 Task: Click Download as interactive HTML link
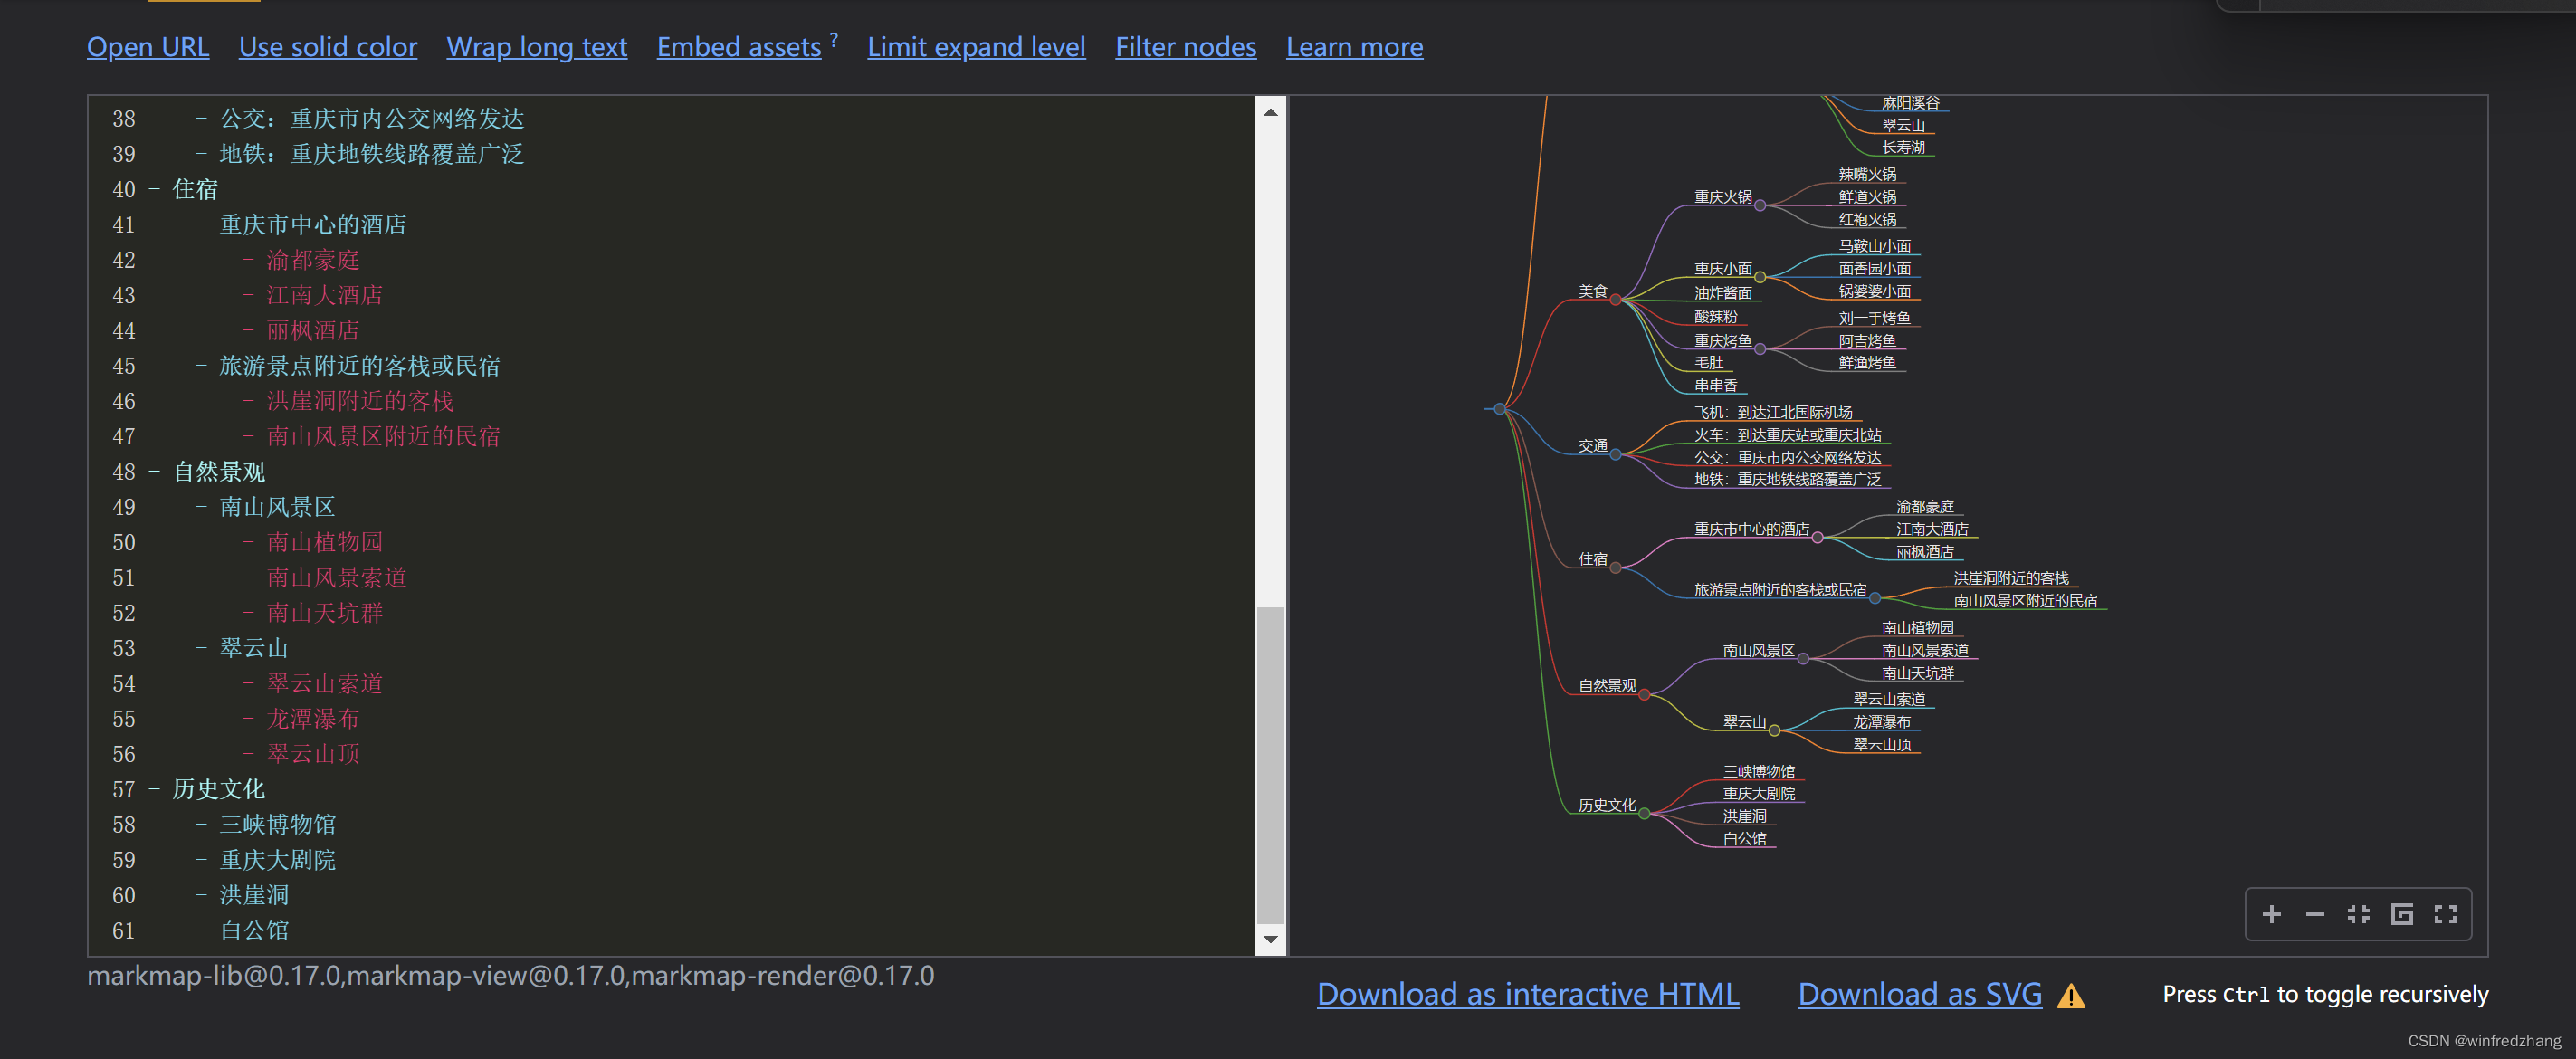[x=1527, y=994]
